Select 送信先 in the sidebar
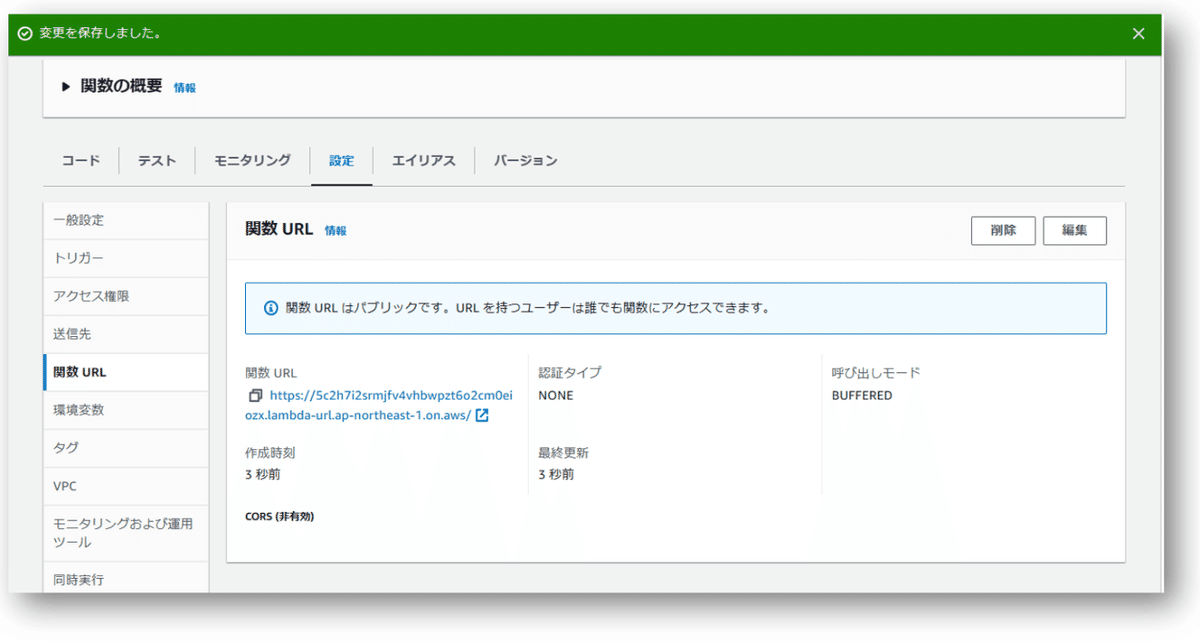This screenshot has width=1200, height=643. (126, 334)
